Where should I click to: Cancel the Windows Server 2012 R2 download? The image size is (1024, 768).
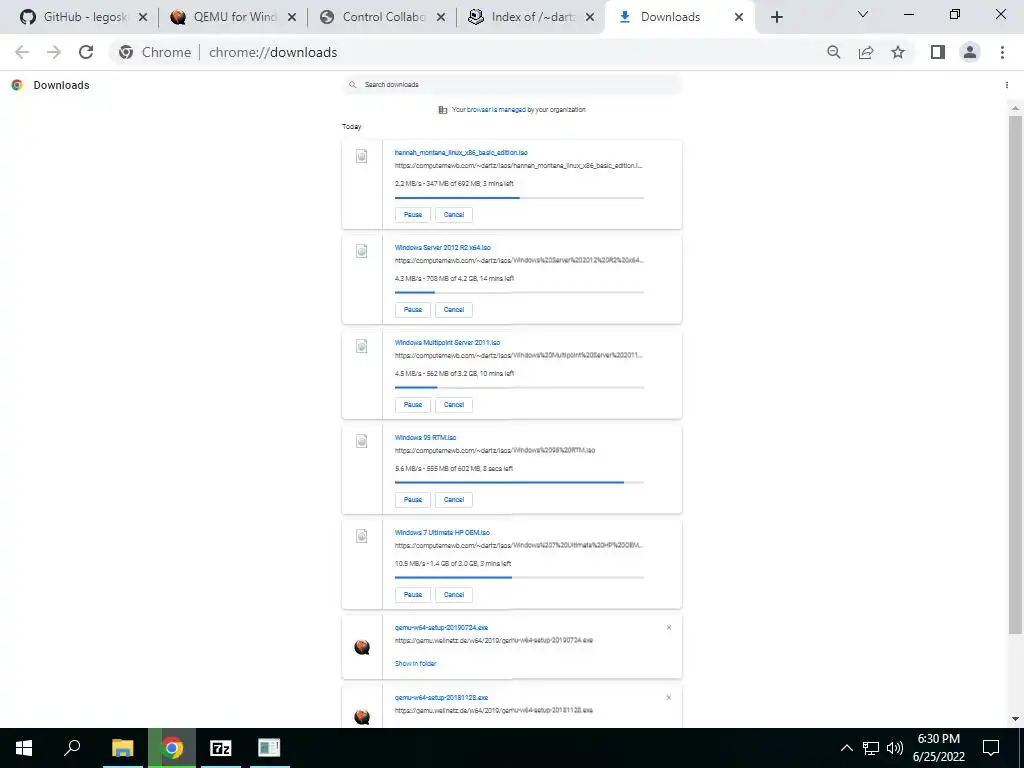pos(454,310)
